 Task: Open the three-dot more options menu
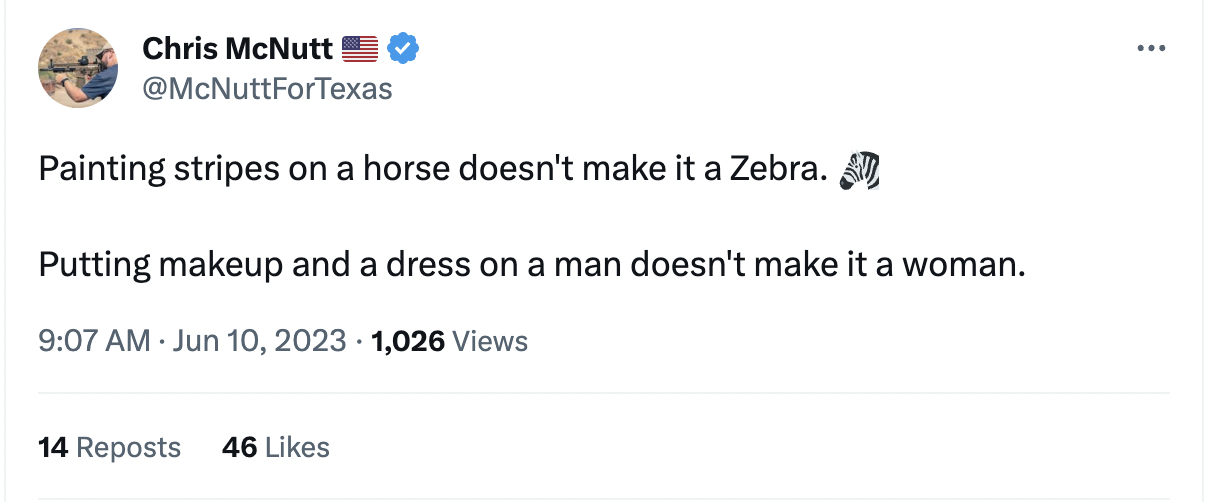click(1152, 48)
